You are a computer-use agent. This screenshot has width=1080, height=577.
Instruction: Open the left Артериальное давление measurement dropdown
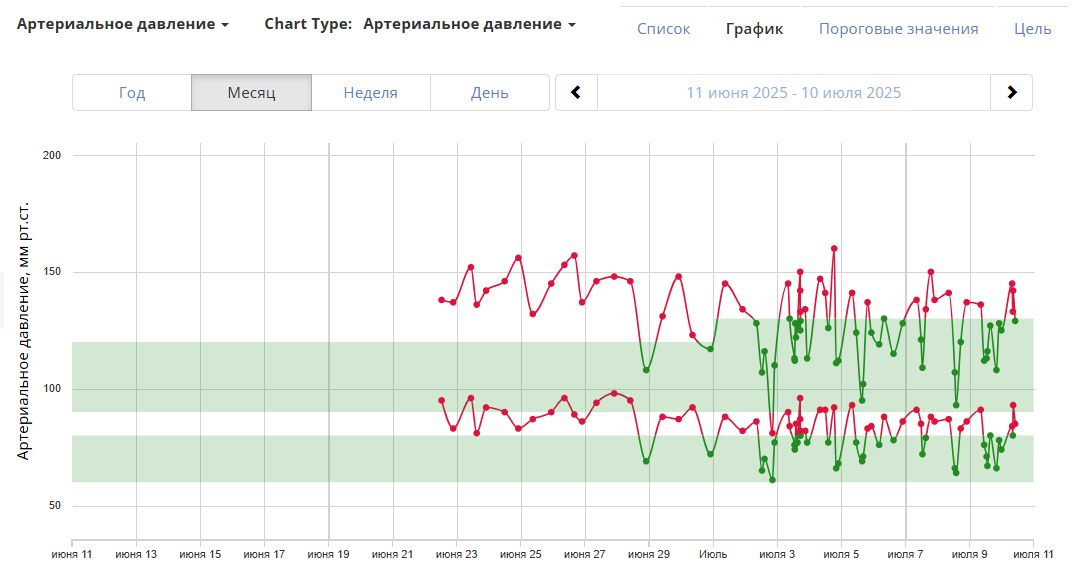point(123,24)
